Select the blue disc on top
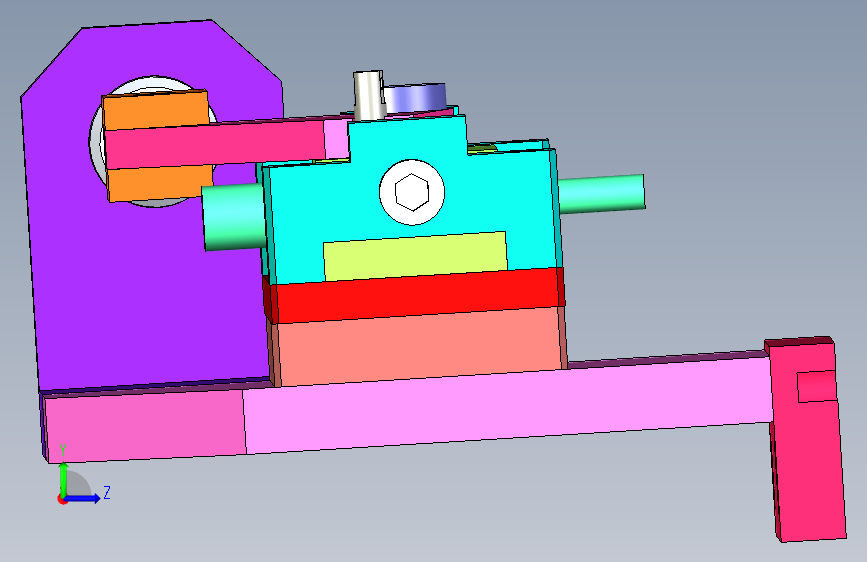Screen dimensions: 867x562 pyautogui.click(x=416, y=97)
